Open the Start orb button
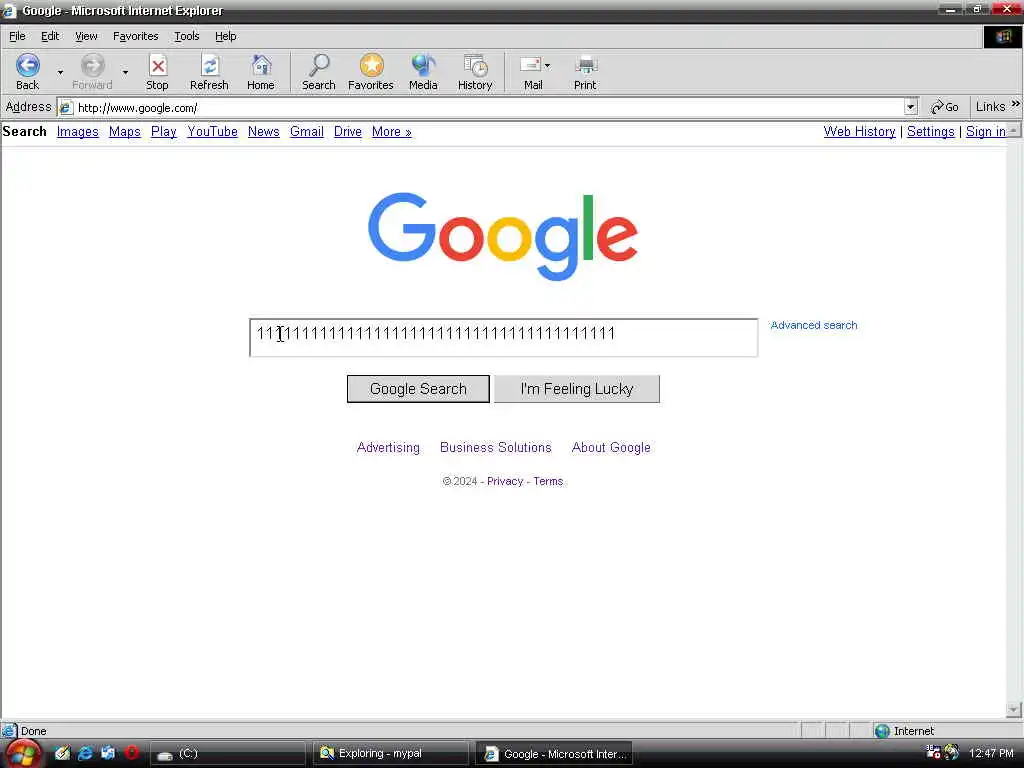 (23, 754)
